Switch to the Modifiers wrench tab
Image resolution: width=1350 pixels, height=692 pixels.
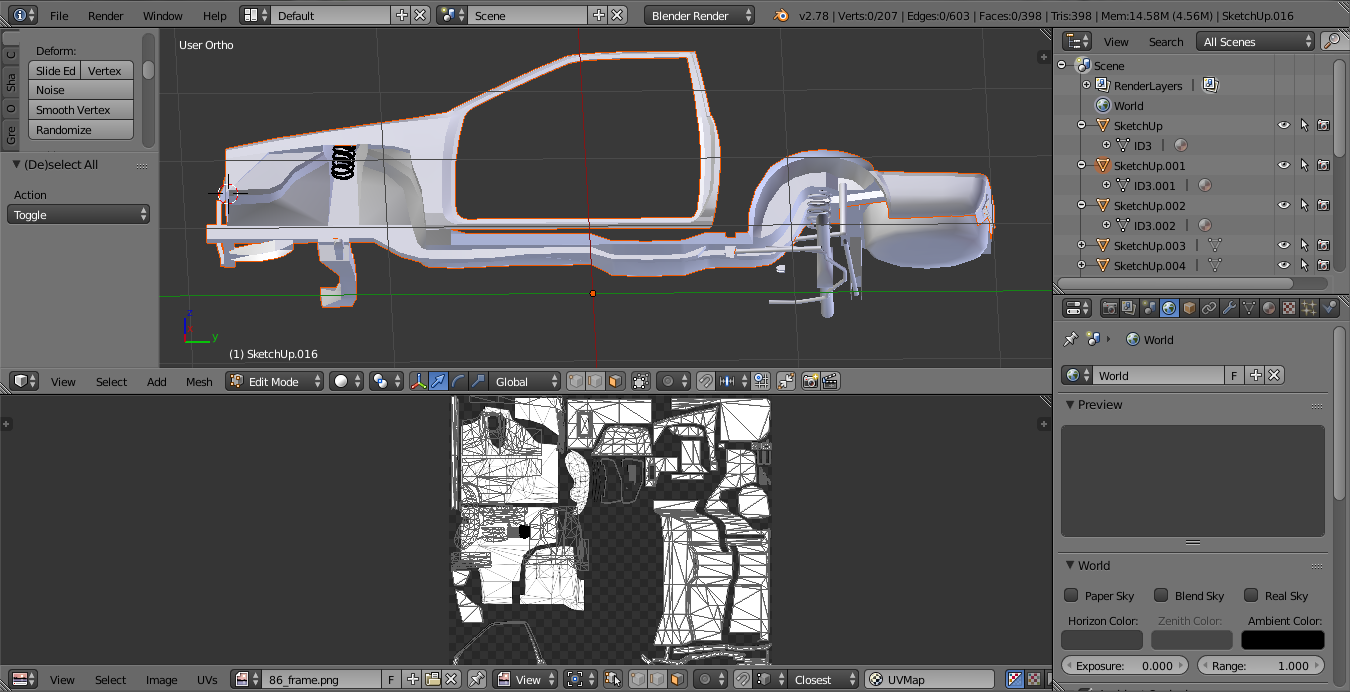[x=1229, y=308]
